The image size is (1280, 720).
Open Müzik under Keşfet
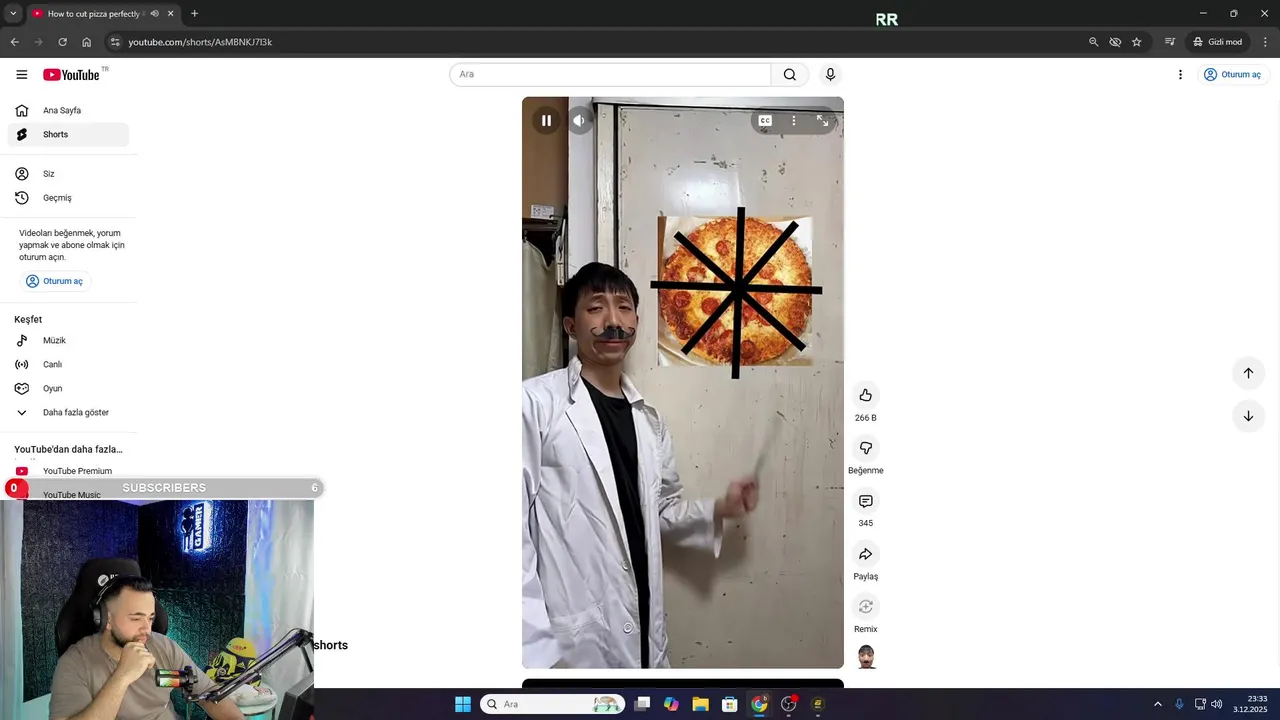click(68, 341)
